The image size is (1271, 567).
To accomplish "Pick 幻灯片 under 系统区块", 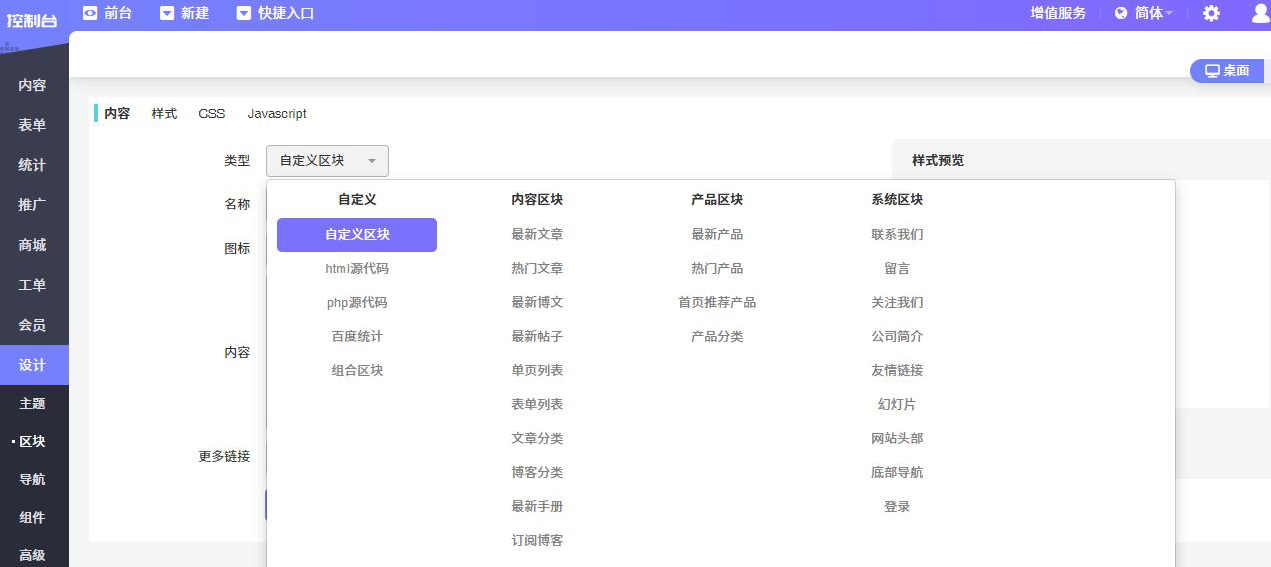I will 897,405.
